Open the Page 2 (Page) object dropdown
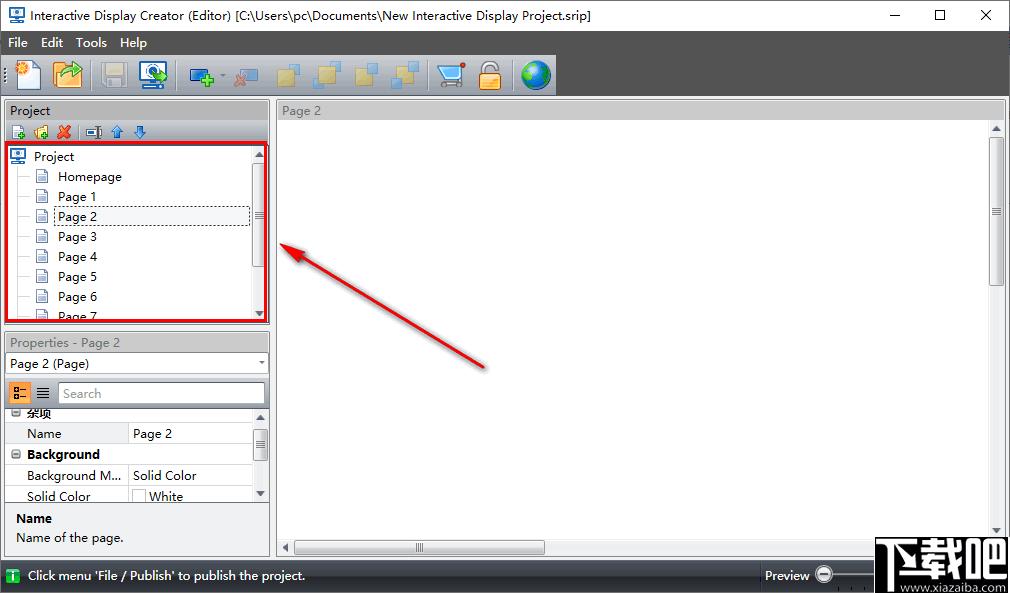 [137, 364]
